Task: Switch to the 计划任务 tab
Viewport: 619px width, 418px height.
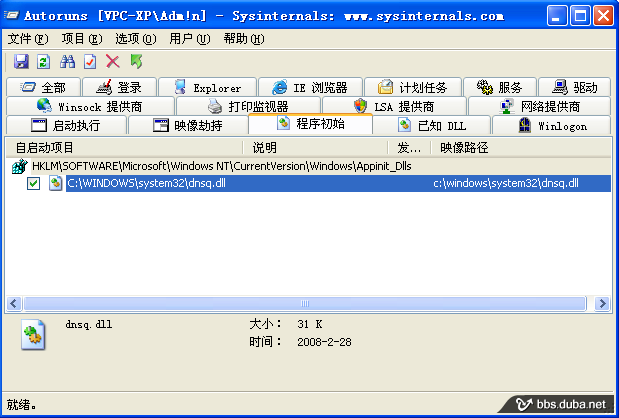Action: 413,87
